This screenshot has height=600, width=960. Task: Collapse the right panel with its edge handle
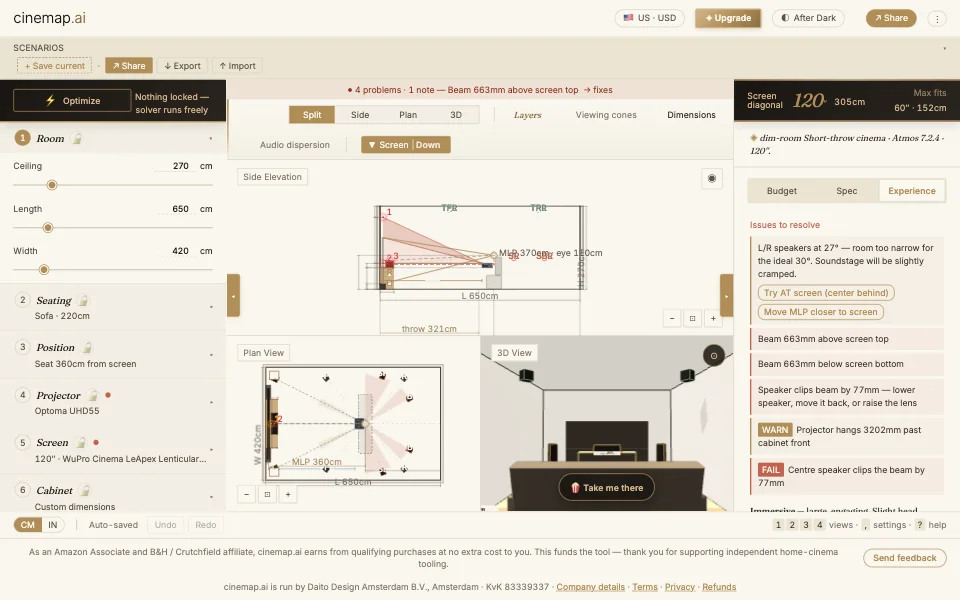coord(727,296)
